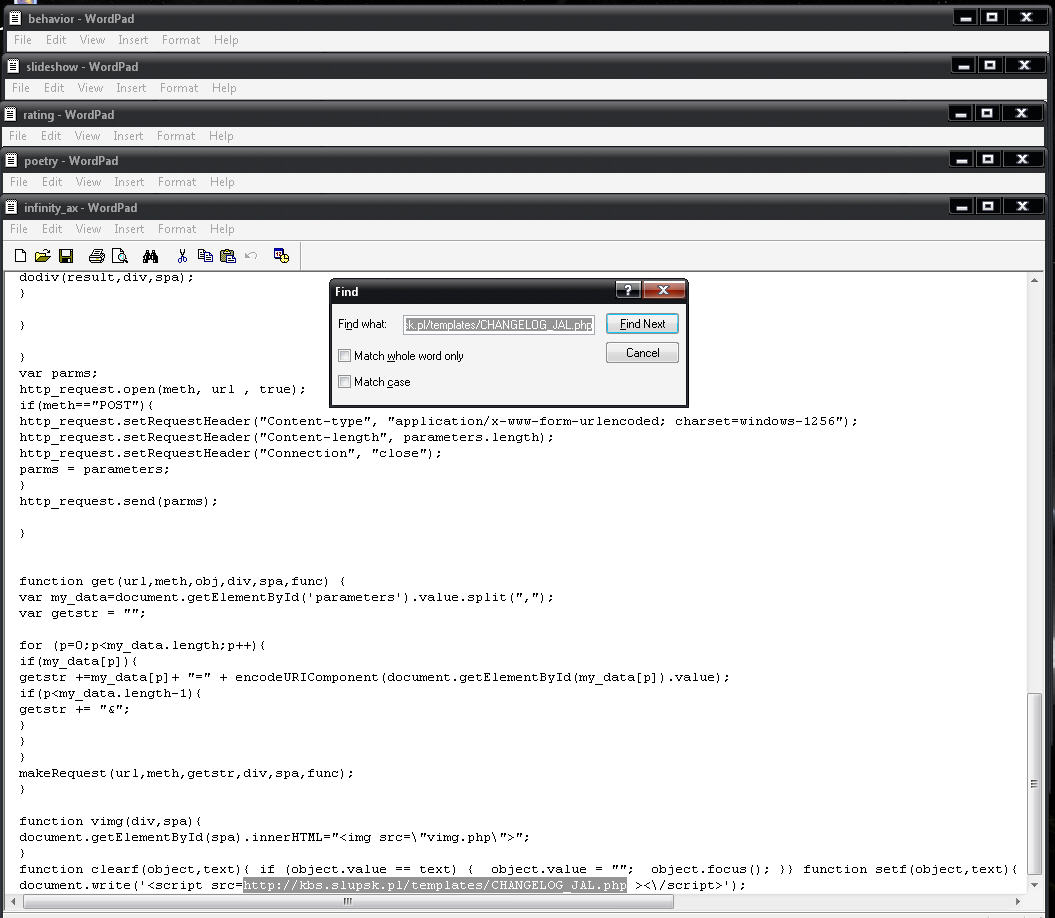Image resolution: width=1055 pixels, height=918 pixels.
Task: Open Print Preview from the toolbar
Action: [120, 256]
